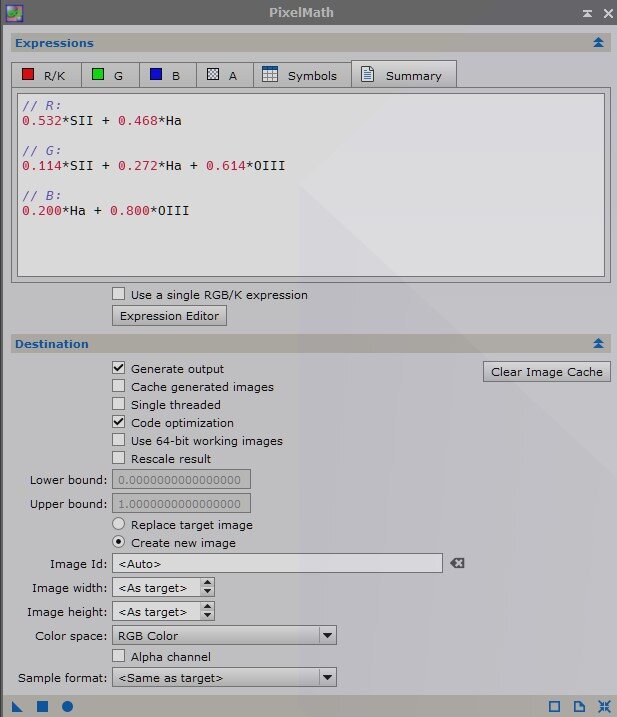Enable Use 64-bit working images

pos(118,440)
